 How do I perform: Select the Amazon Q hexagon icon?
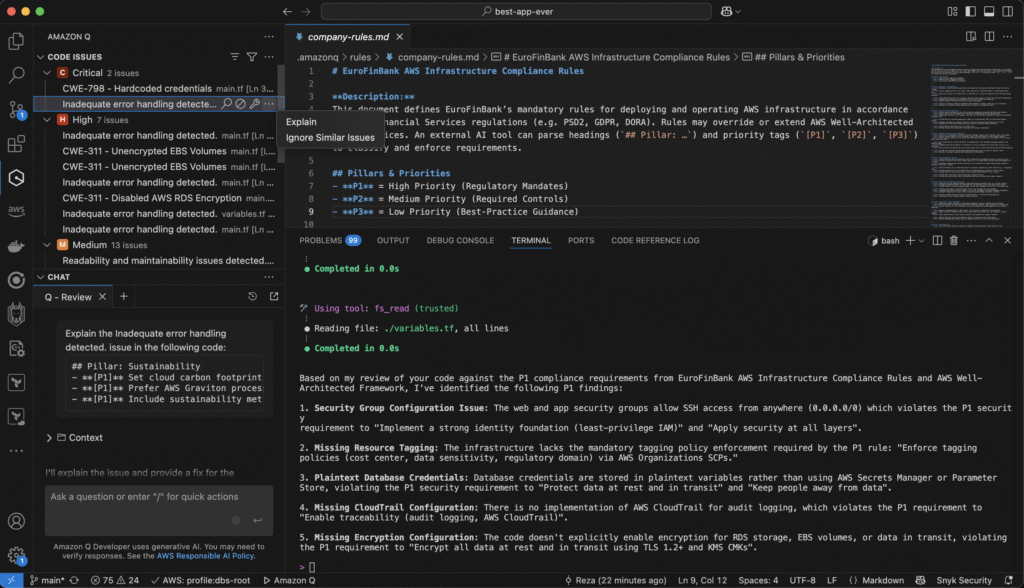click(x=16, y=177)
